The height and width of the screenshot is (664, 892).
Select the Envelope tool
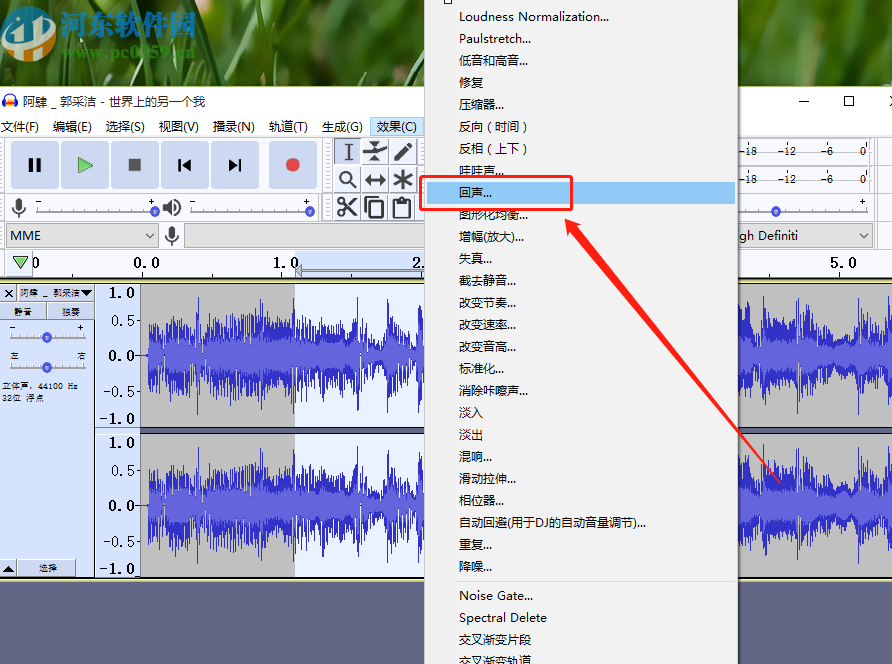coord(375,151)
